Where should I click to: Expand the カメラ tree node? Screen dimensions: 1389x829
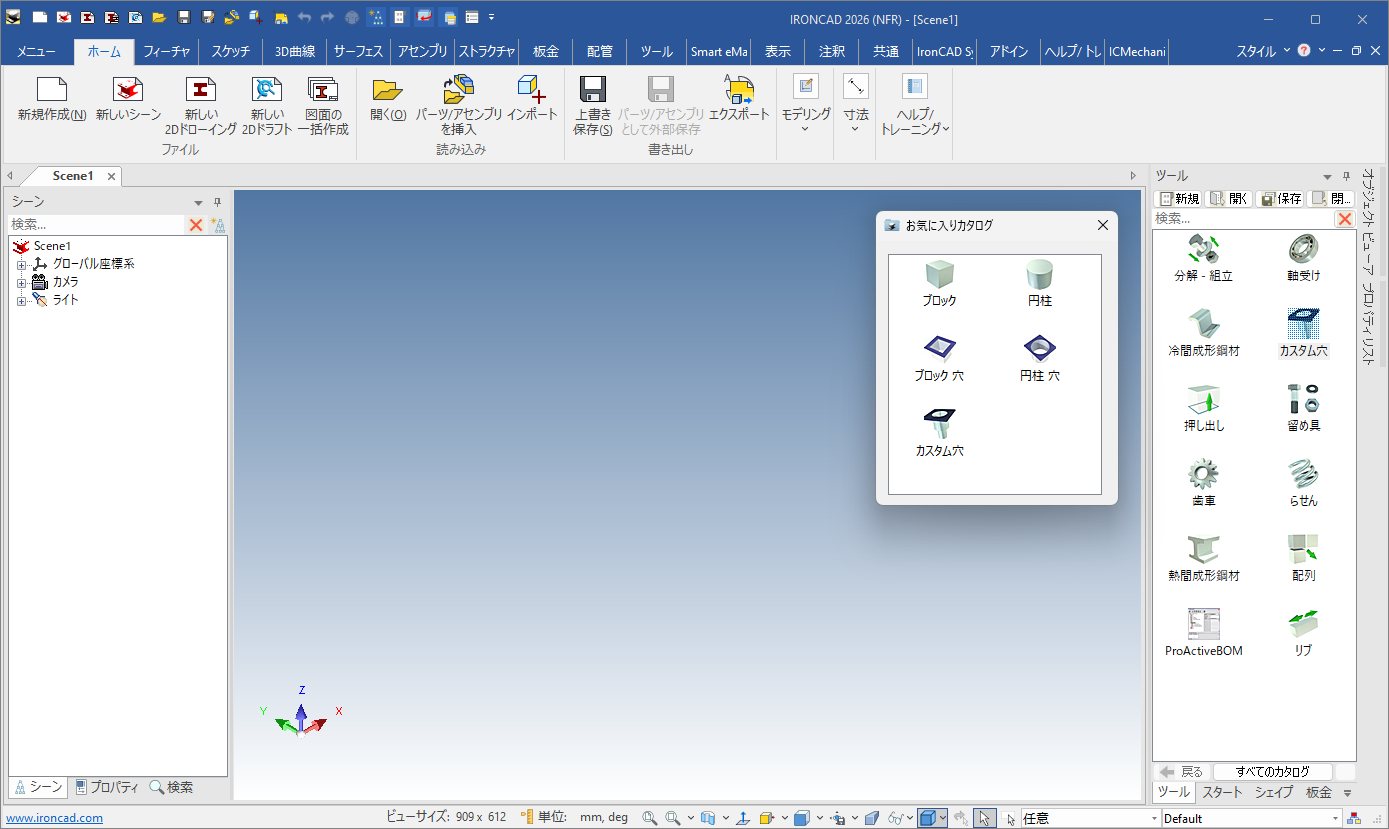pos(21,283)
